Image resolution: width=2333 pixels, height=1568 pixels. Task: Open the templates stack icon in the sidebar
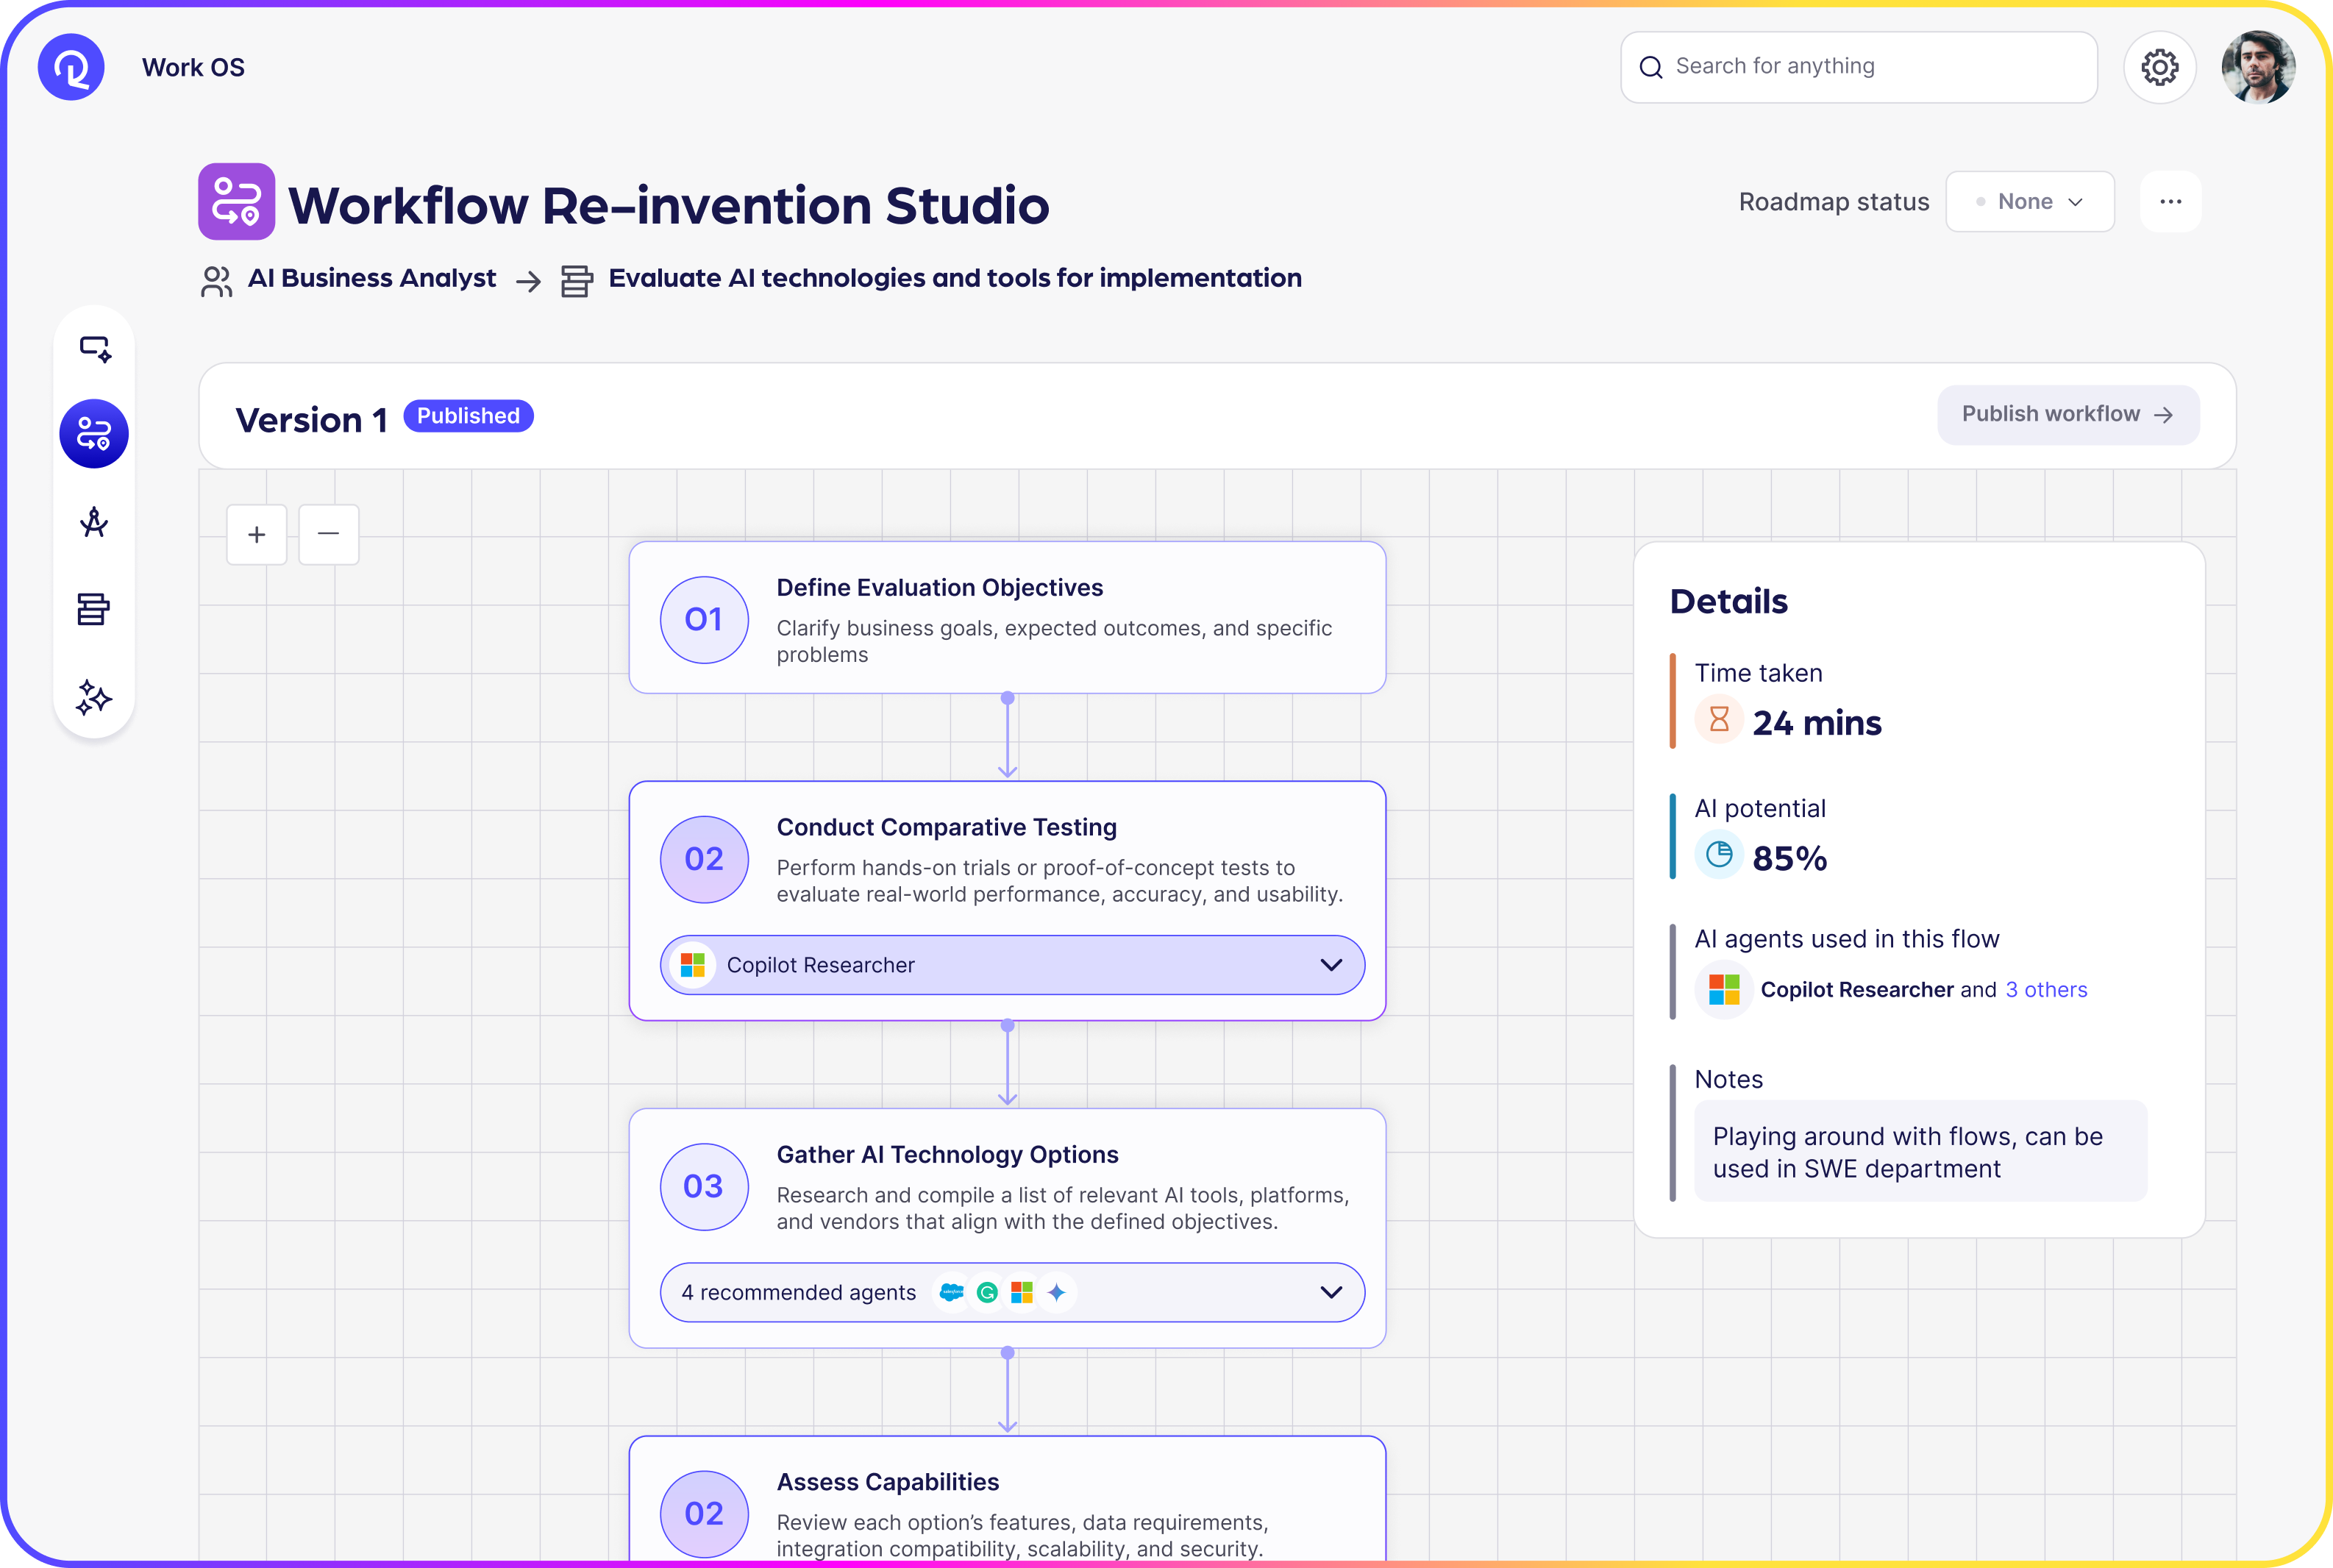pos(94,609)
